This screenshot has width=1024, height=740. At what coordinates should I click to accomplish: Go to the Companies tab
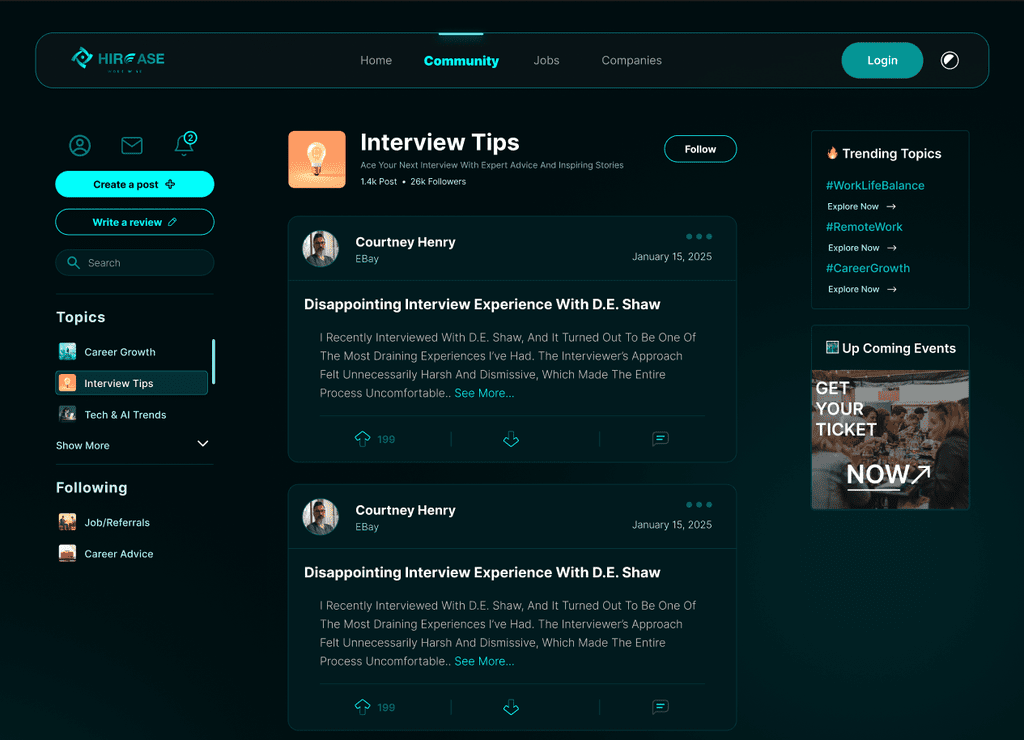point(632,60)
